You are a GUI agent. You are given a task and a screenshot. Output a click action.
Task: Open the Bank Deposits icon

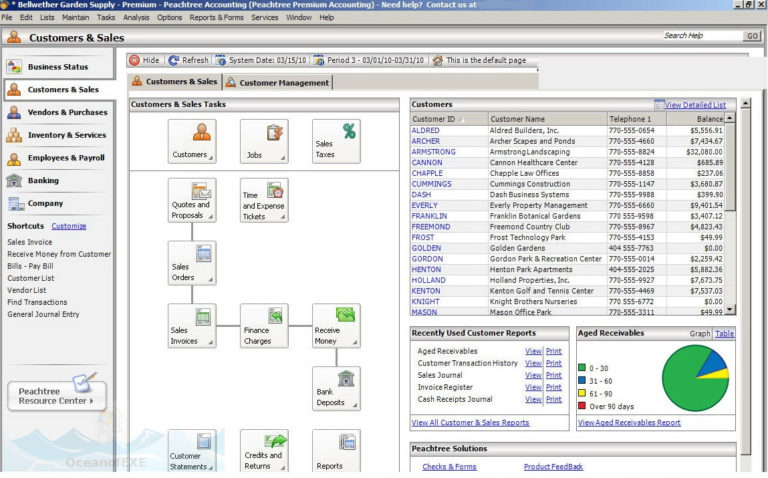[336, 388]
